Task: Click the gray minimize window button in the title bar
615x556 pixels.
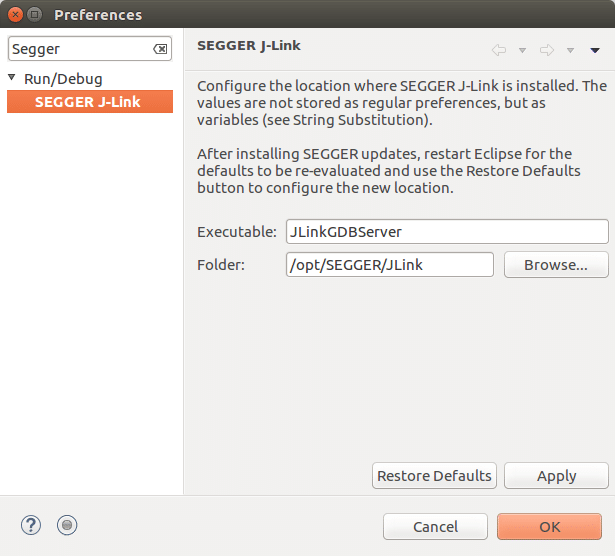Action: (x=36, y=14)
